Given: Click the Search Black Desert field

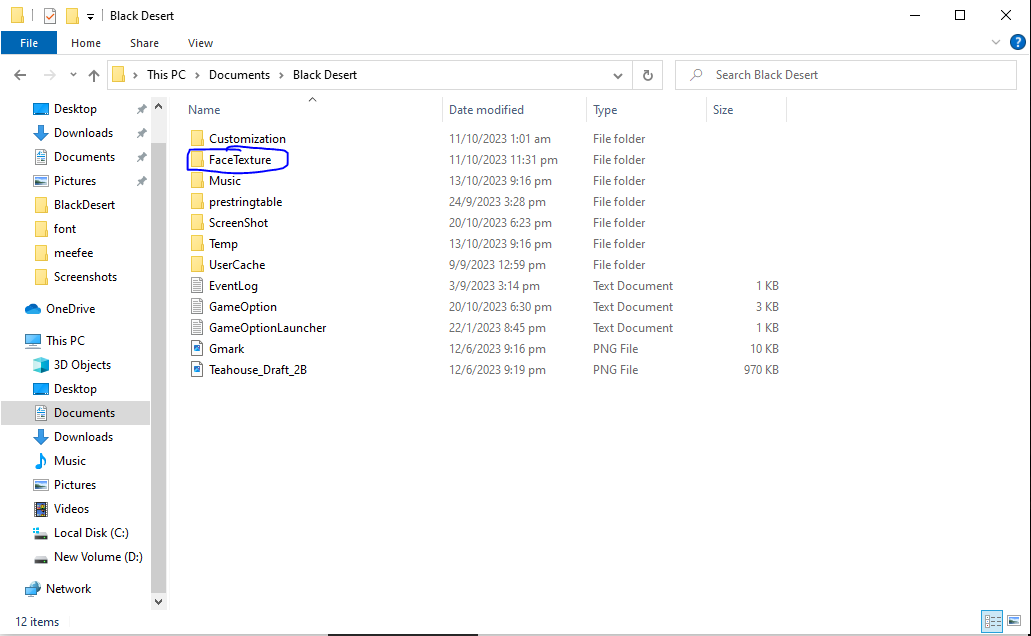Looking at the screenshot, I should pos(846,75).
